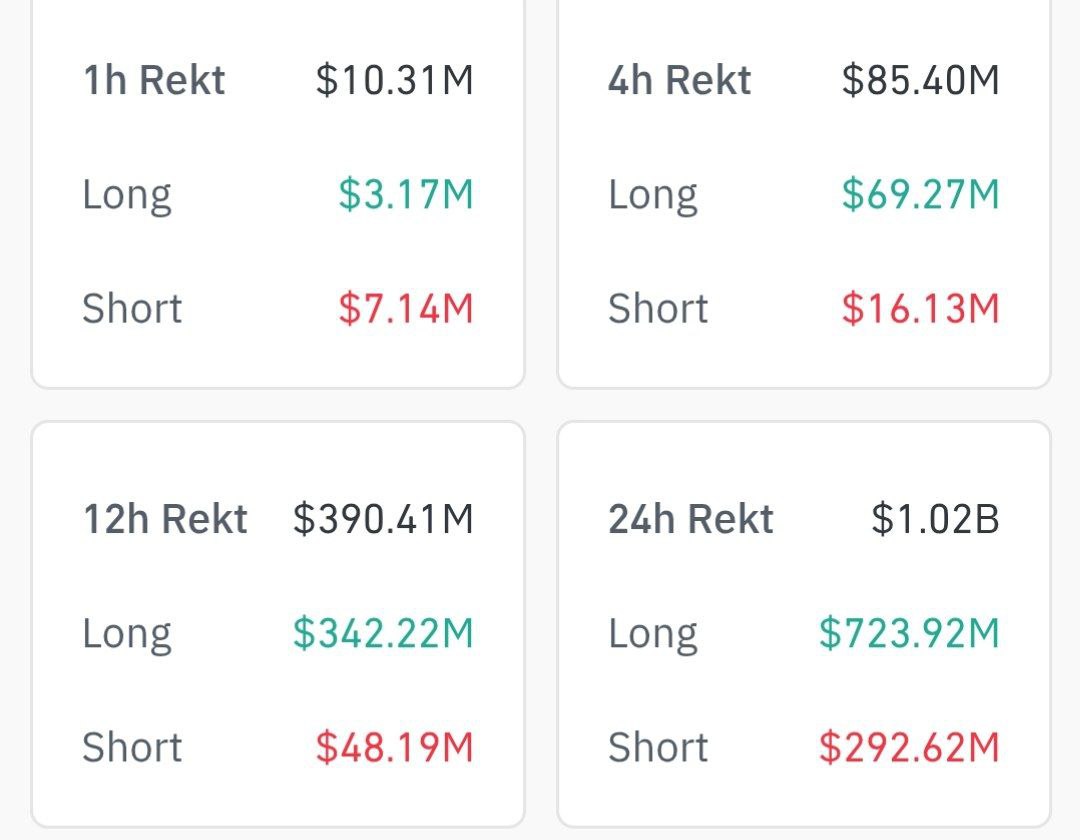Image resolution: width=1080 pixels, height=840 pixels.
Task: Click the 12h Short value $48.19M
Action: (394, 747)
